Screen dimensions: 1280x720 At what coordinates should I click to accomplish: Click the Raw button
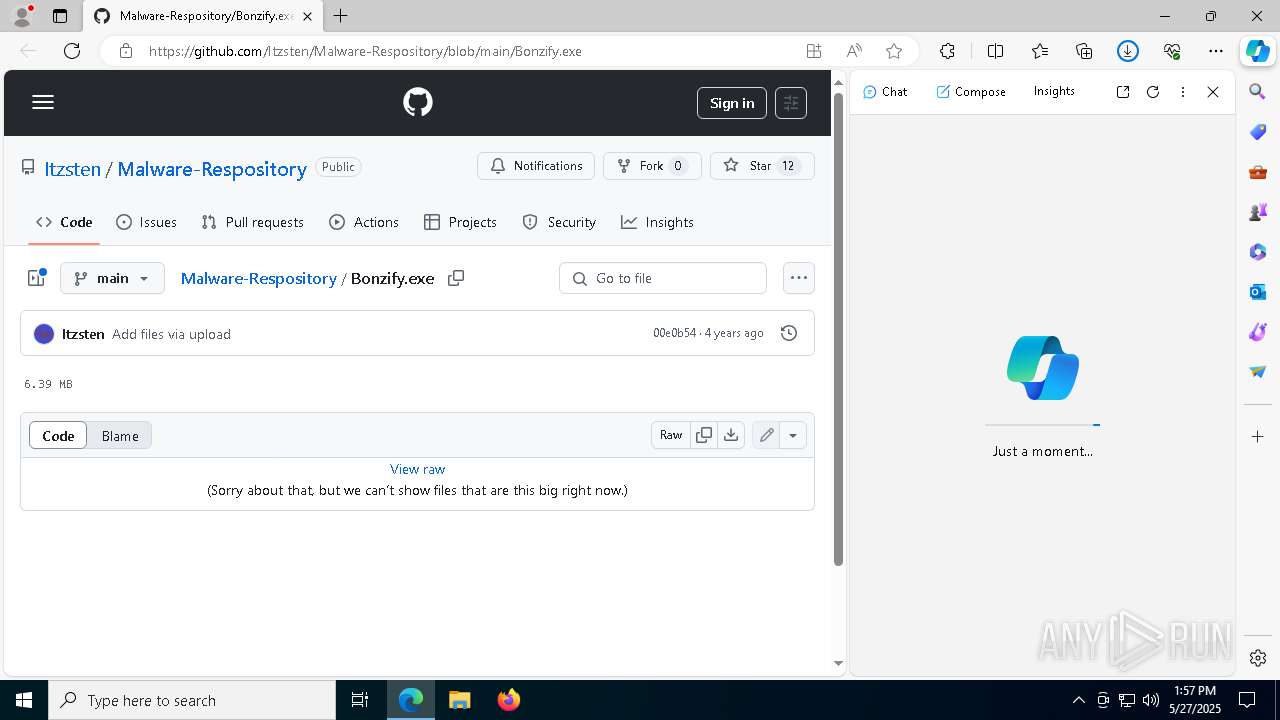pyautogui.click(x=671, y=435)
